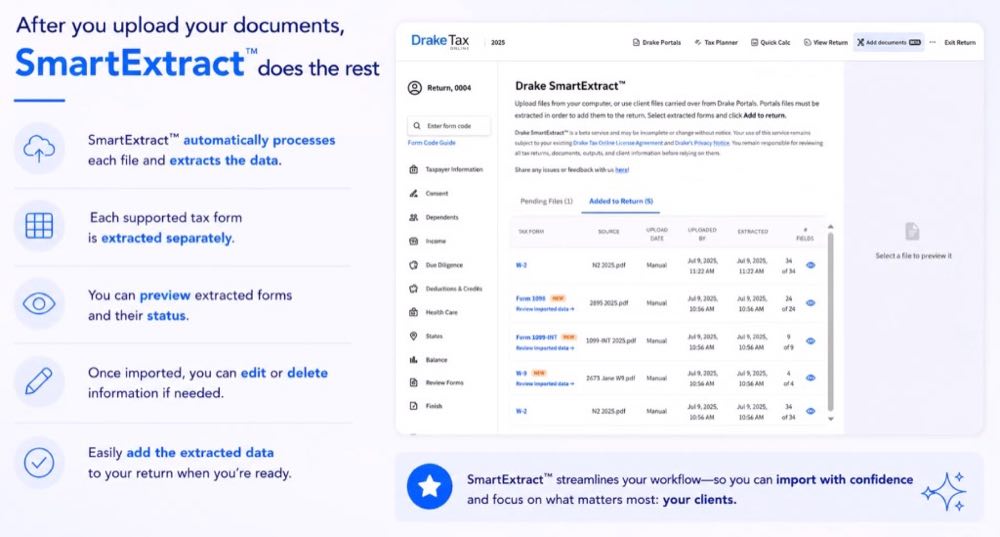Click the Source column header
Screen dimensions: 1000x537
pyautogui.click(x=608, y=232)
